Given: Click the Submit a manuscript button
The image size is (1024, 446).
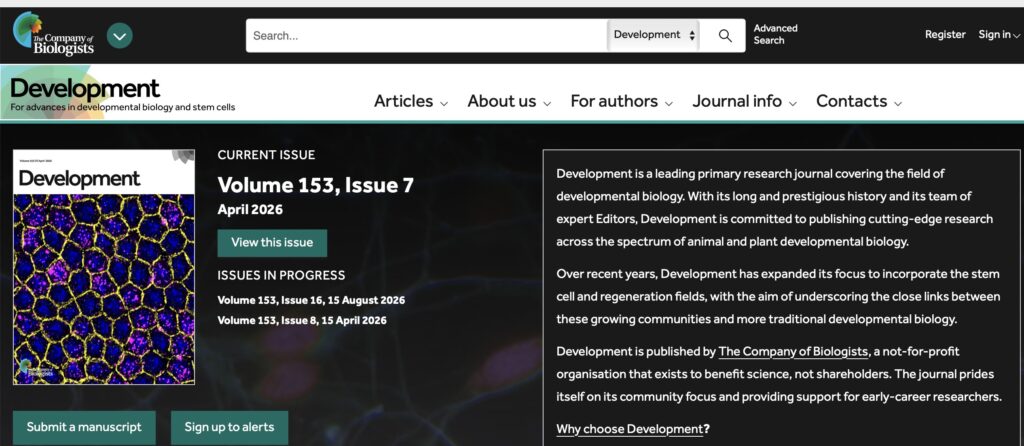Looking at the screenshot, I should pyautogui.click(x=84, y=427).
